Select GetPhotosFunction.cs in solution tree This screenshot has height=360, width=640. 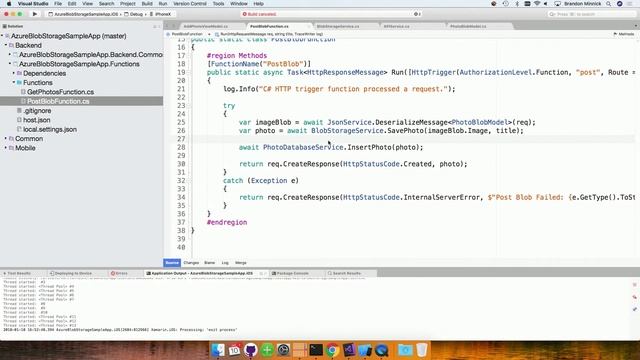60,92
